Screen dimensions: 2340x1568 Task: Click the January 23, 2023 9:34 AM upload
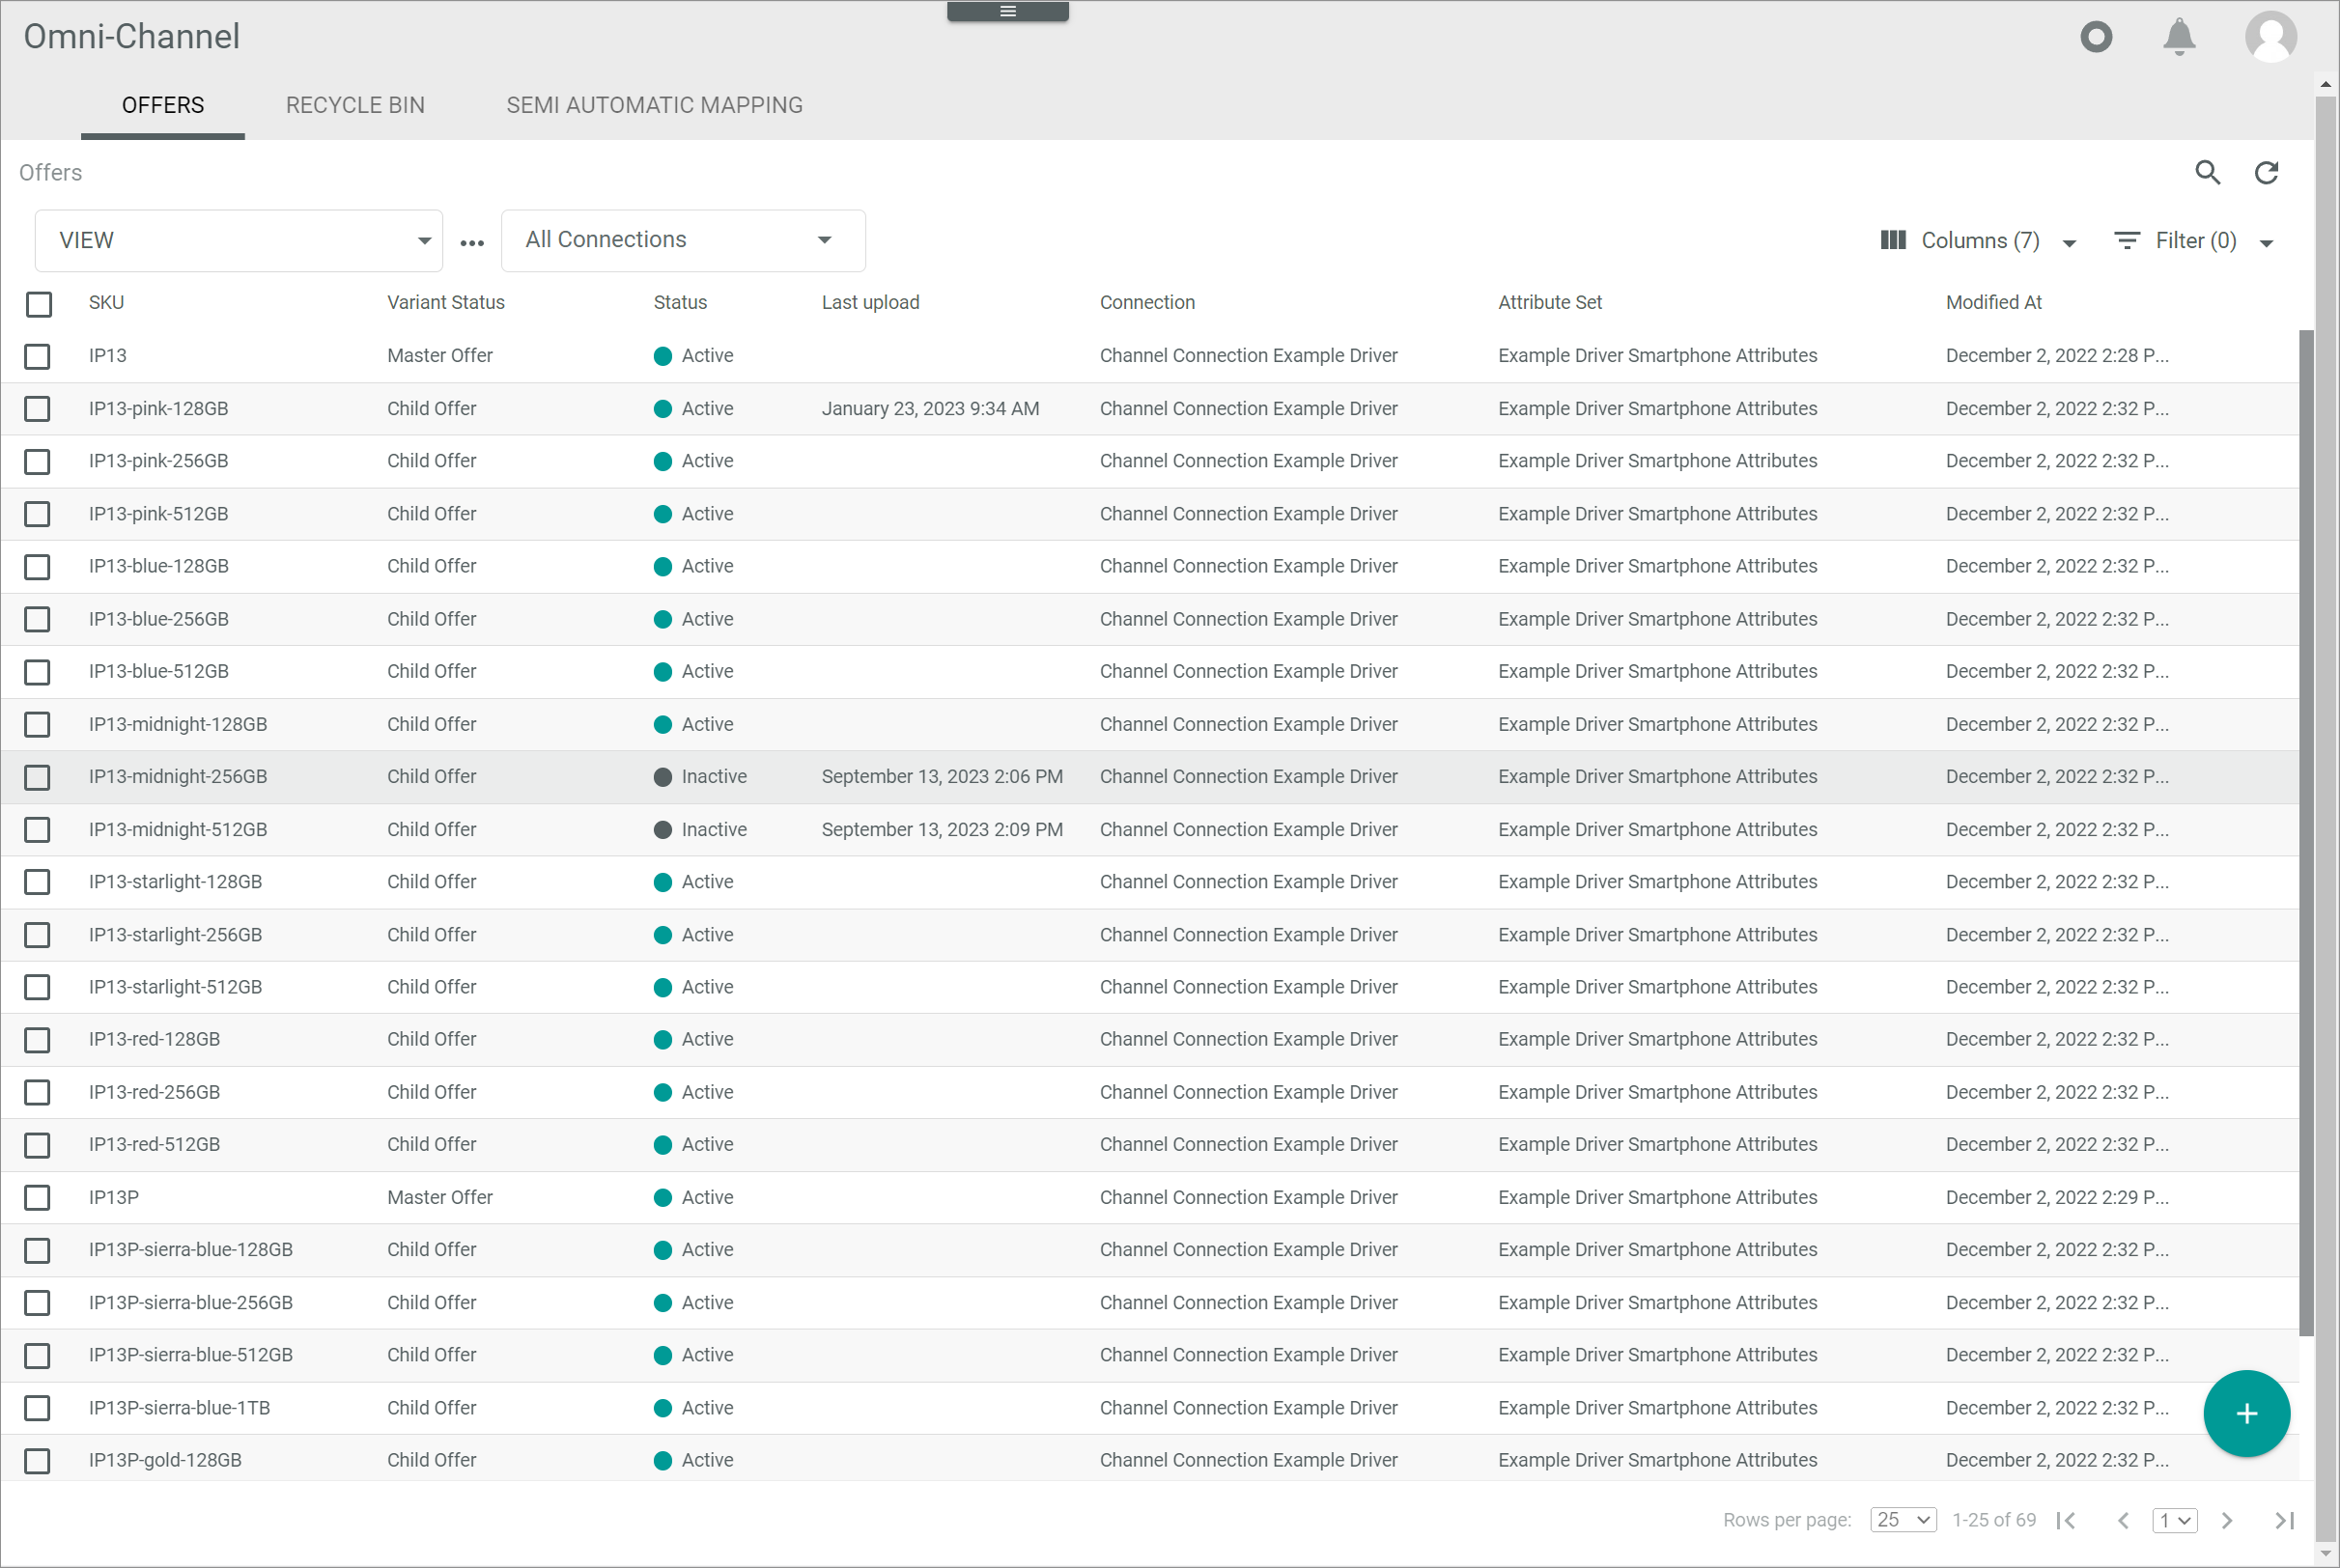(930, 409)
